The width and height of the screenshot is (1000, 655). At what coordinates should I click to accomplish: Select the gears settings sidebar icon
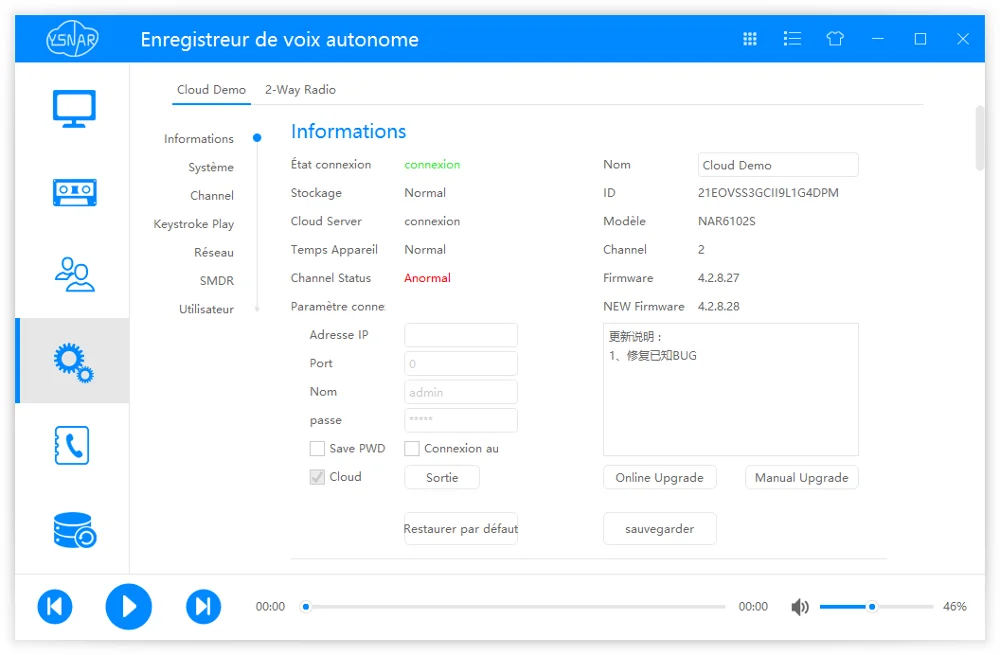(74, 362)
